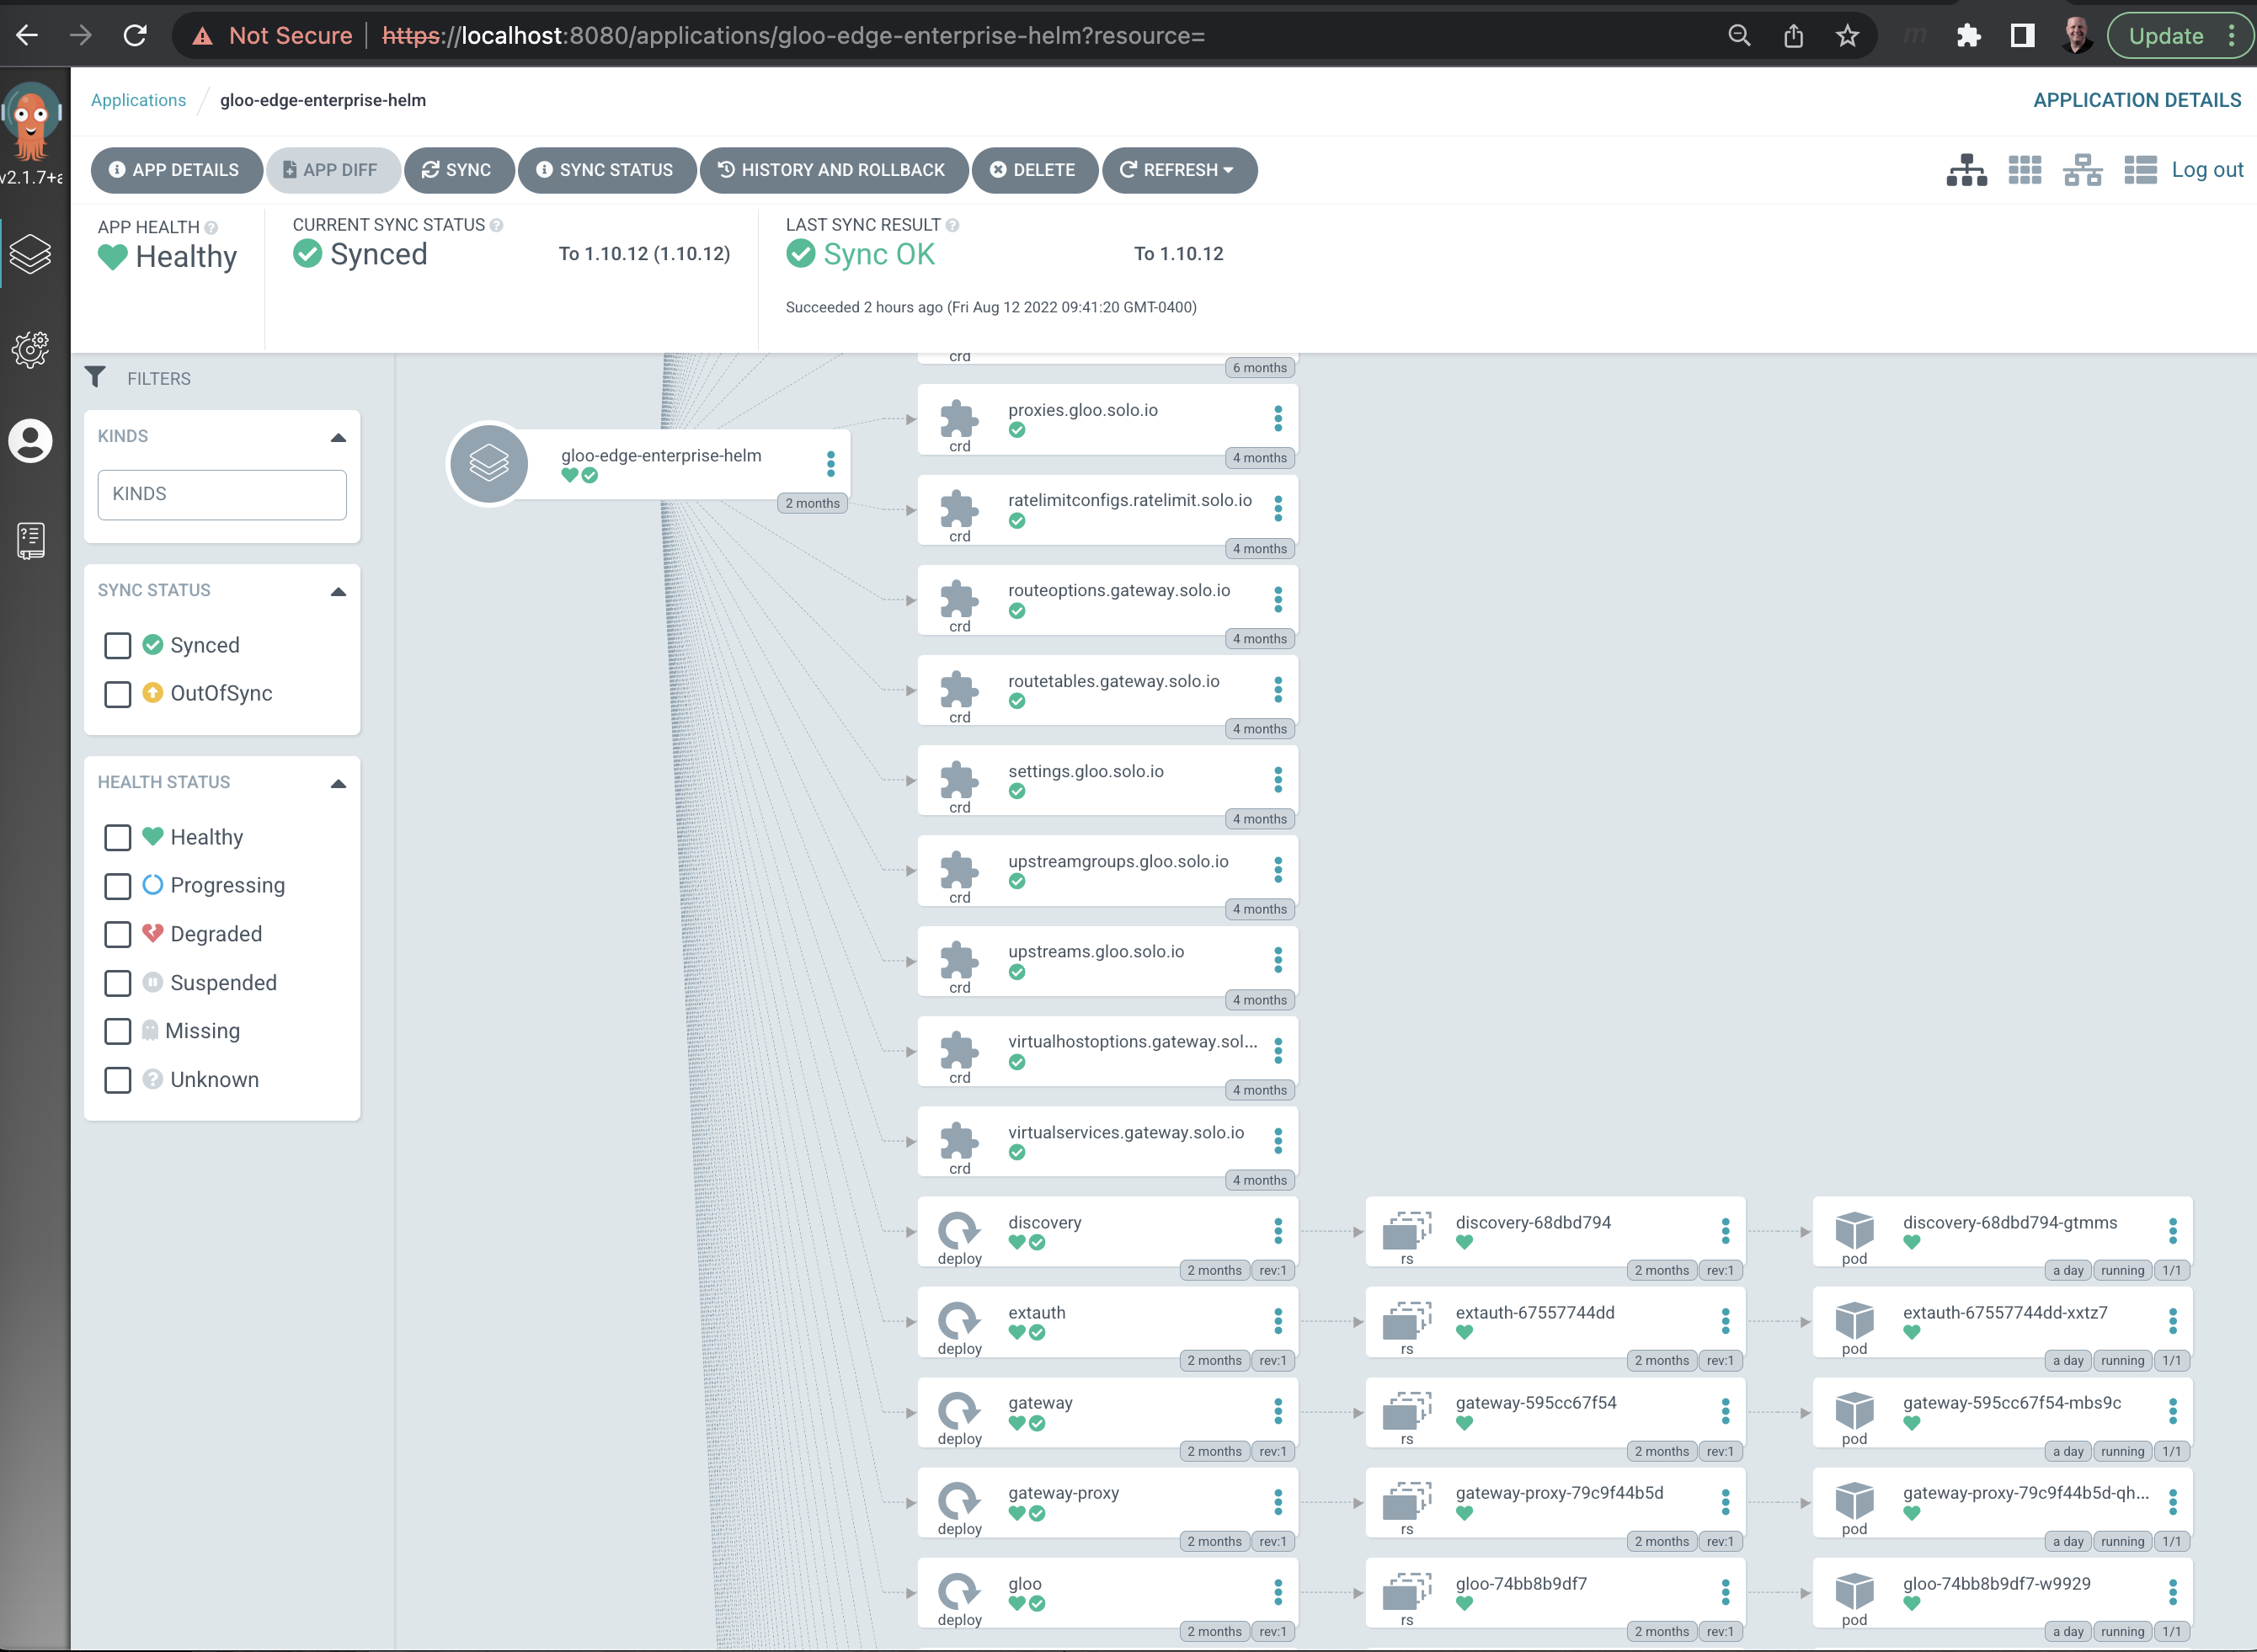Click the gloo-74bb8b9df7-w9929 pod cube icon
Image resolution: width=2257 pixels, height=1652 pixels.
1854,1591
